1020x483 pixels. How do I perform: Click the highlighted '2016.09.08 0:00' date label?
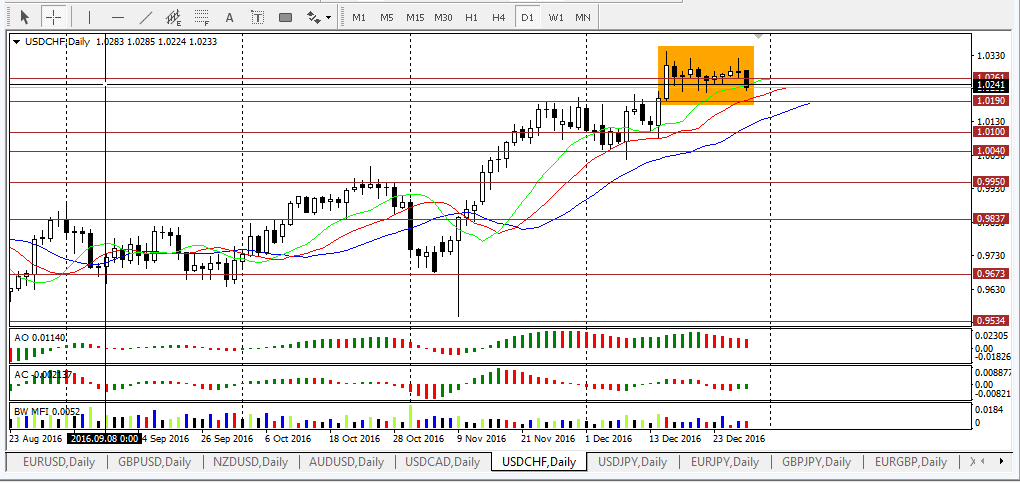click(x=103, y=439)
